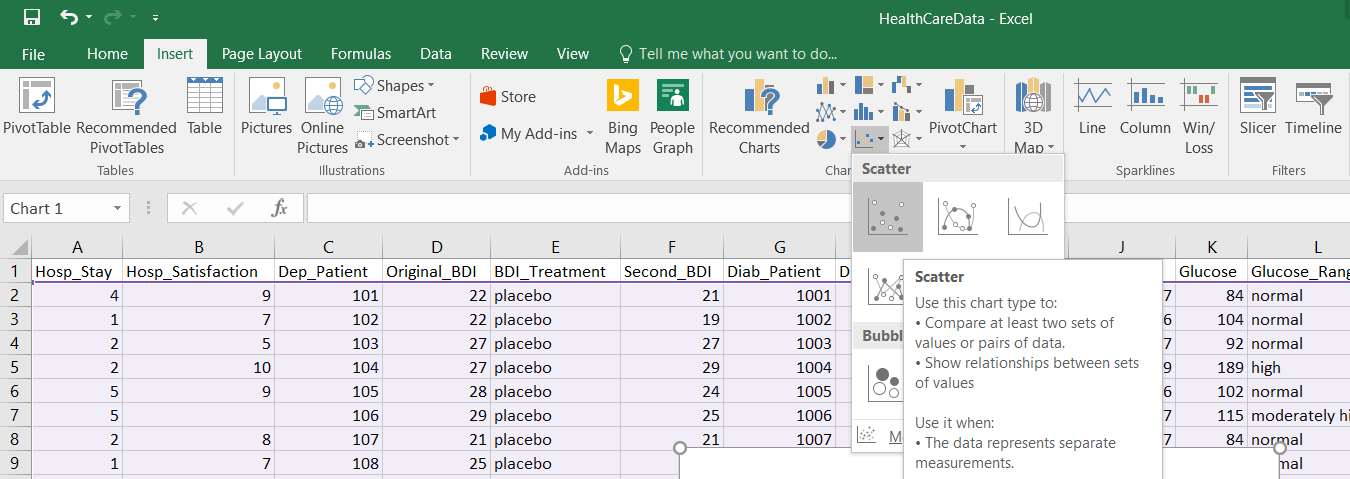Image resolution: width=1350 pixels, height=479 pixels.
Task: Switch to the Data tab
Action: coord(435,54)
